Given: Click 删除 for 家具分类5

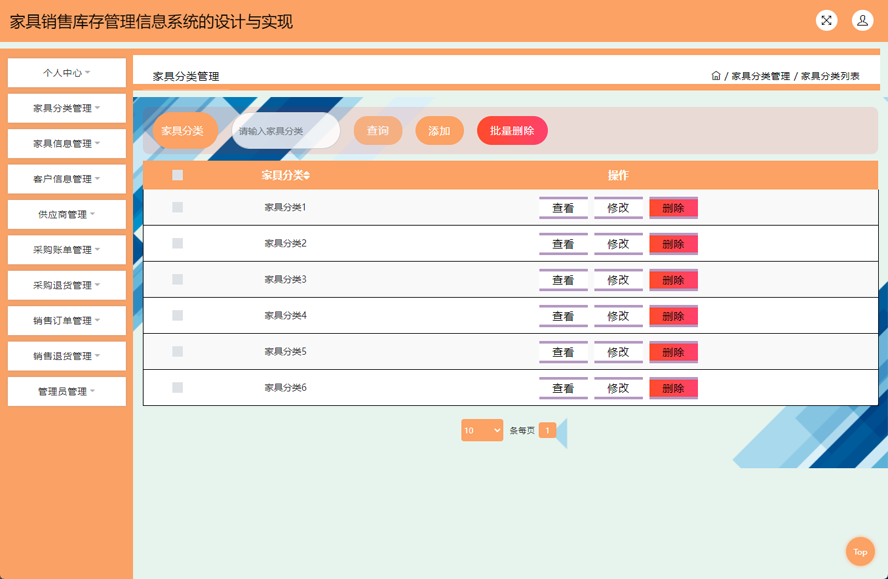Looking at the screenshot, I should click(x=673, y=352).
